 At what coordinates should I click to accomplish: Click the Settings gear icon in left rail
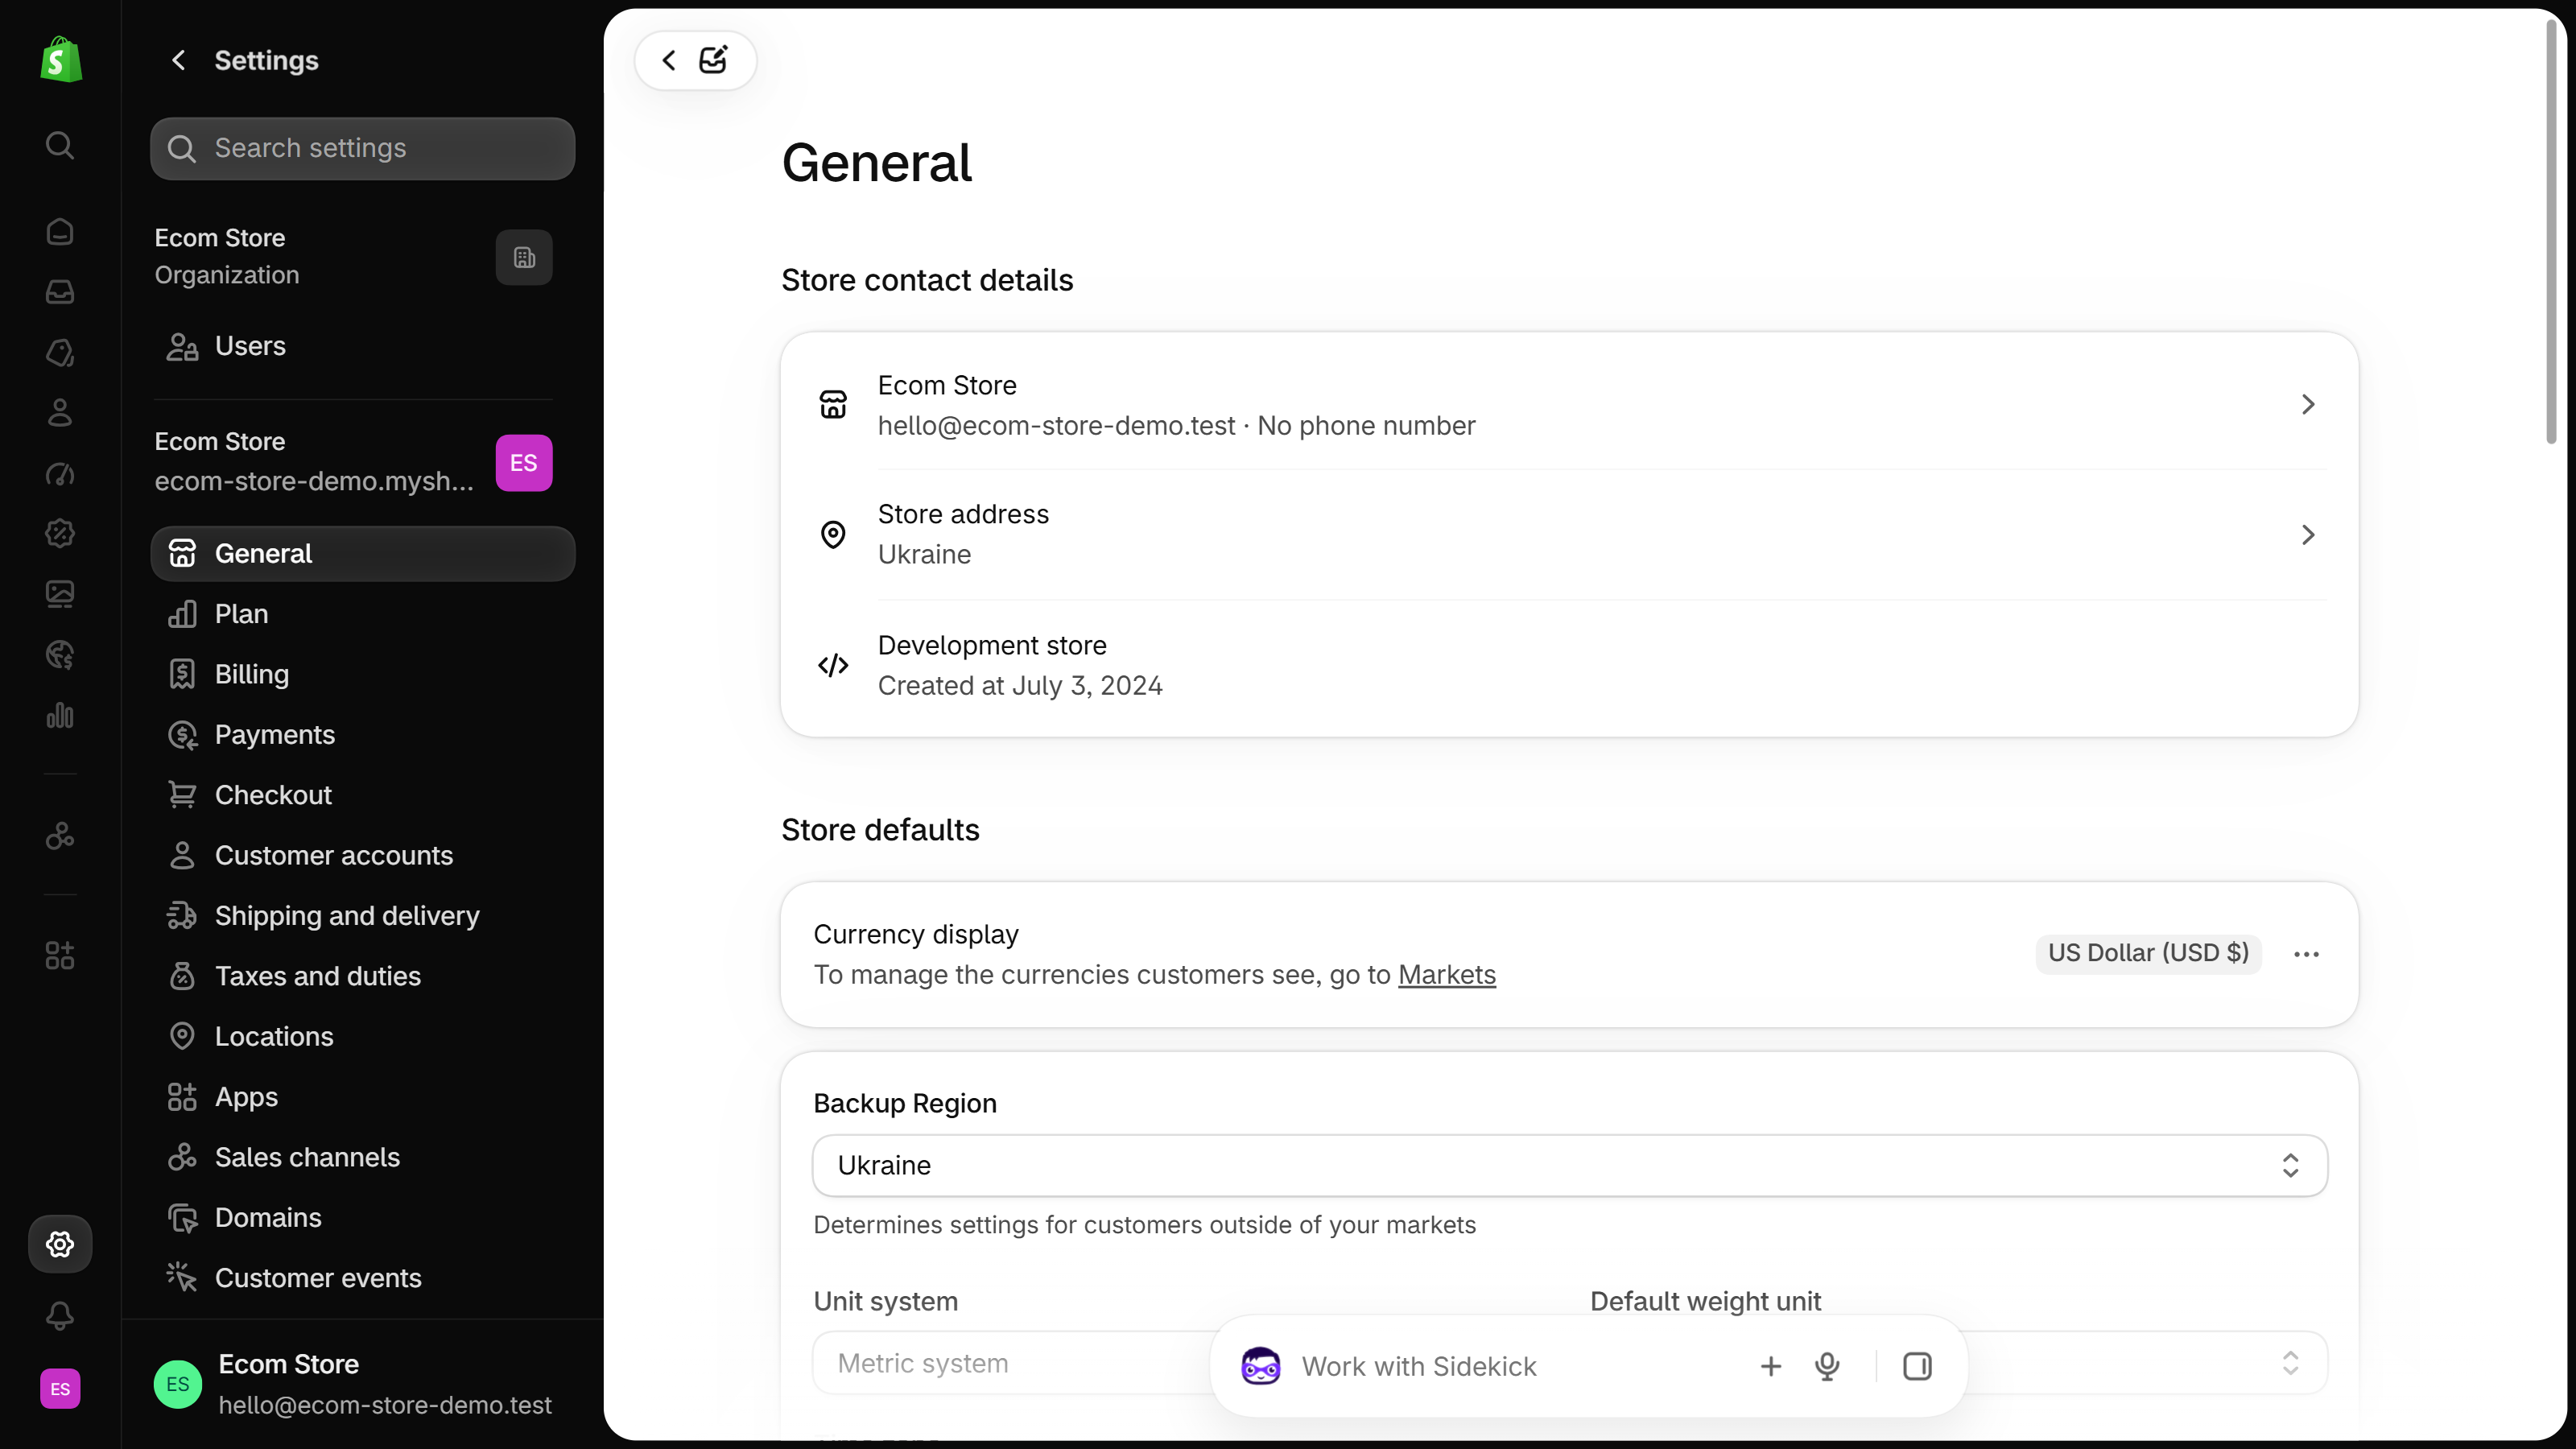(60, 1244)
